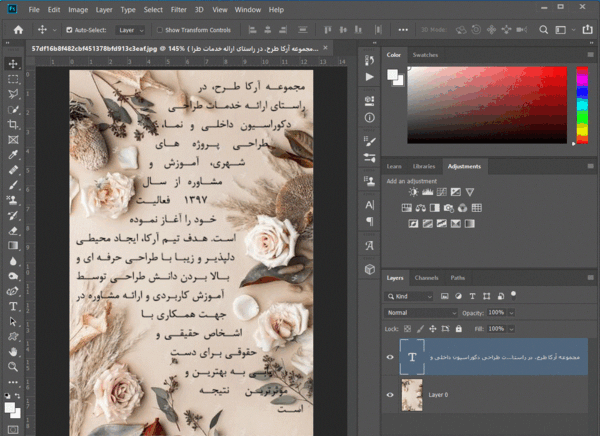Viewport: 600px width, 436px height.
Task: Switch to the Swatches tab
Action: 425,55
